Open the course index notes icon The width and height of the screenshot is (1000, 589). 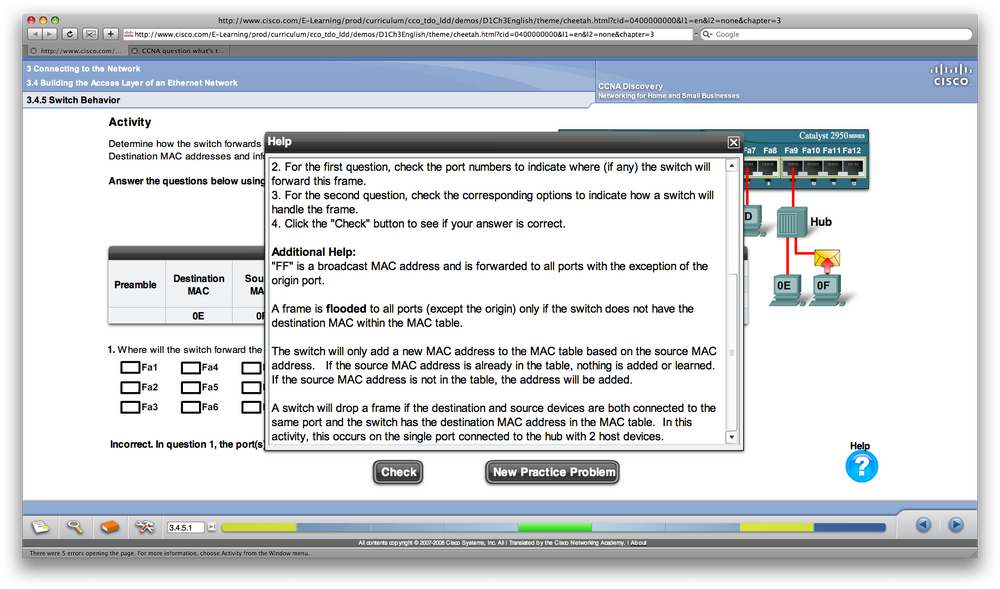tap(40, 527)
